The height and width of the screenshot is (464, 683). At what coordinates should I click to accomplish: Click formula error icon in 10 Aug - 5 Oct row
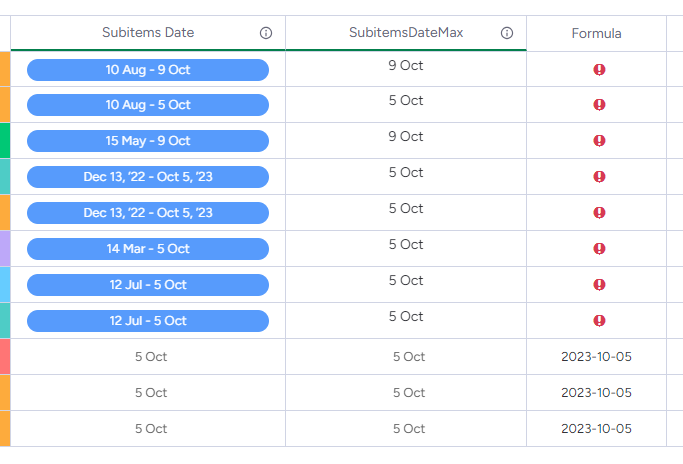(x=599, y=105)
